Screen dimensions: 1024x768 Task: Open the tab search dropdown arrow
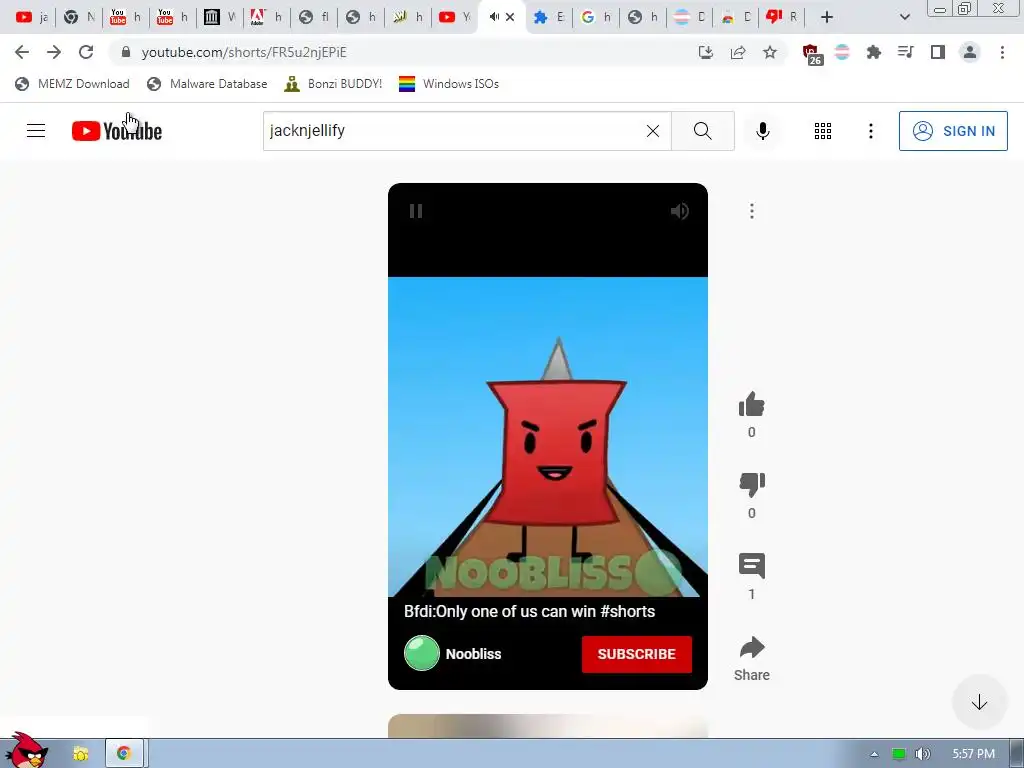(904, 17)
